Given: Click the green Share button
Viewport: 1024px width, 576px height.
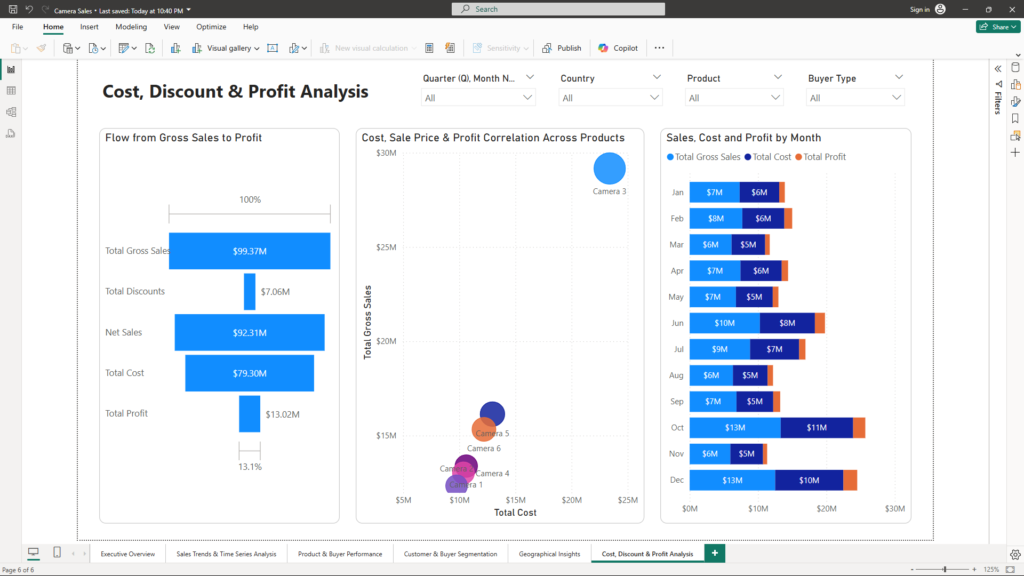Looking at the screenshot, I should (997, 27).
